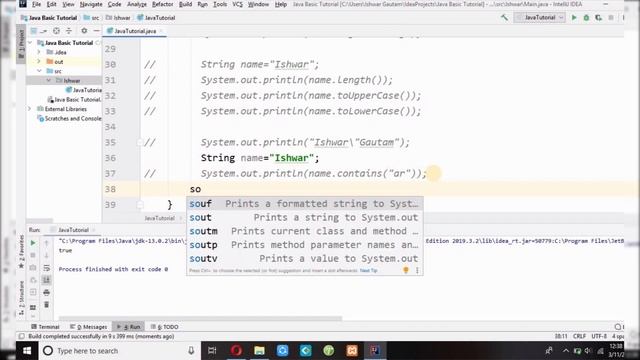Open the Build menu

click(x=185, y=4)
